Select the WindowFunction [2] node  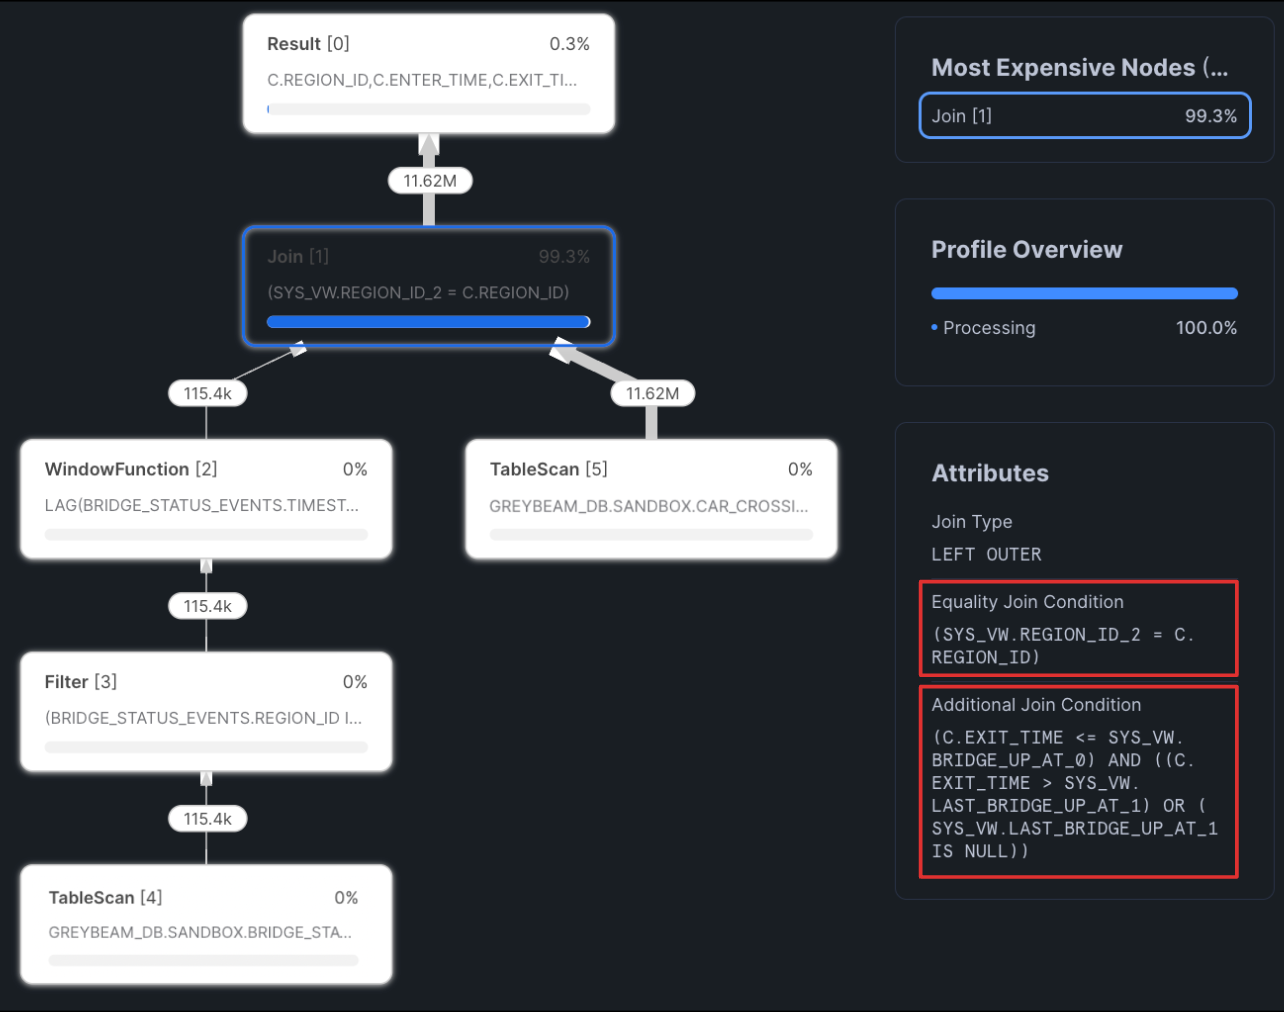point(206,498)
